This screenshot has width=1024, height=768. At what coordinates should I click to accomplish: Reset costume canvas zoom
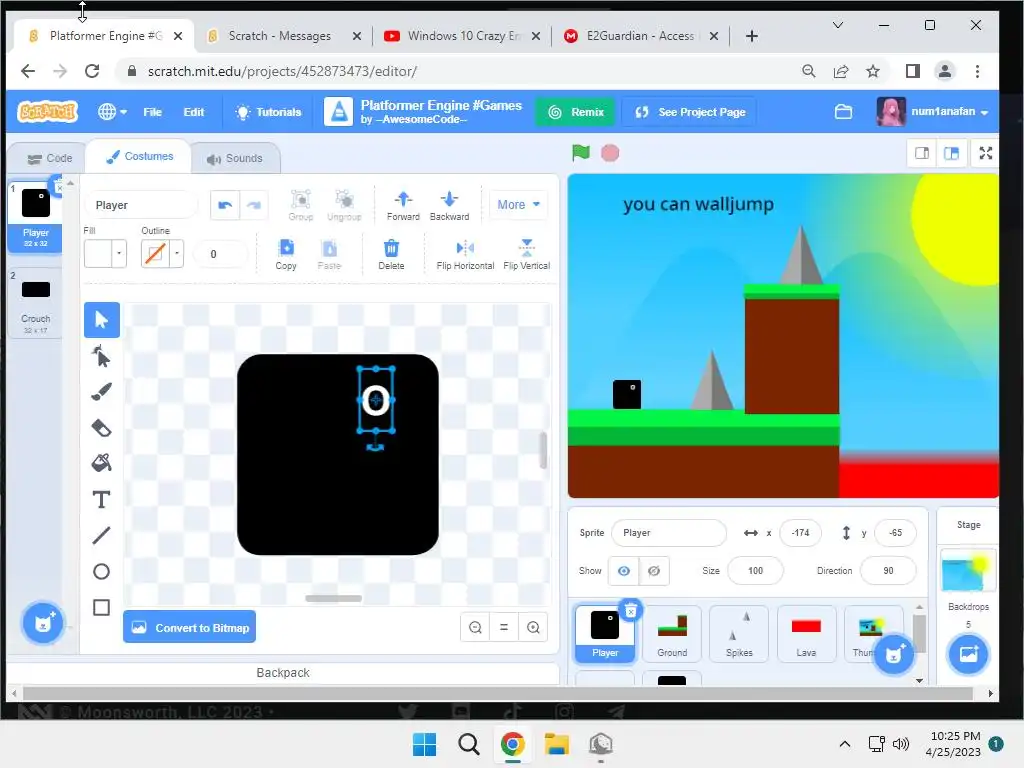click(504, 628)
